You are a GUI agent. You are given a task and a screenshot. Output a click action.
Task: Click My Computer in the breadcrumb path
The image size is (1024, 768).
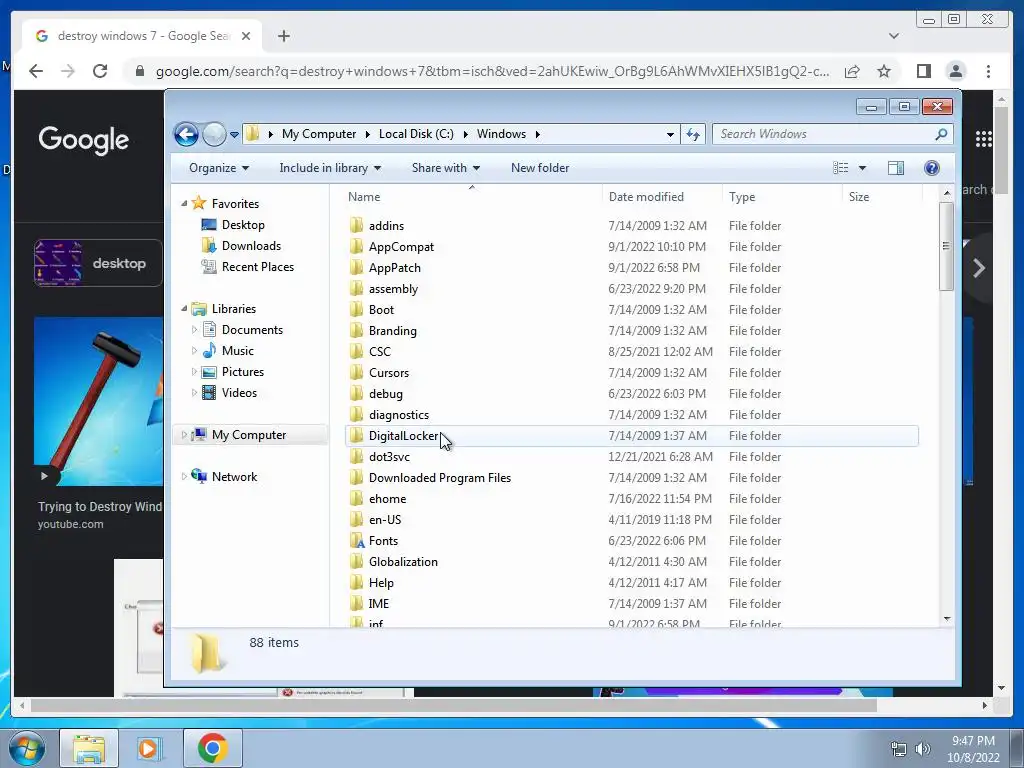click(x=319, y=134)
